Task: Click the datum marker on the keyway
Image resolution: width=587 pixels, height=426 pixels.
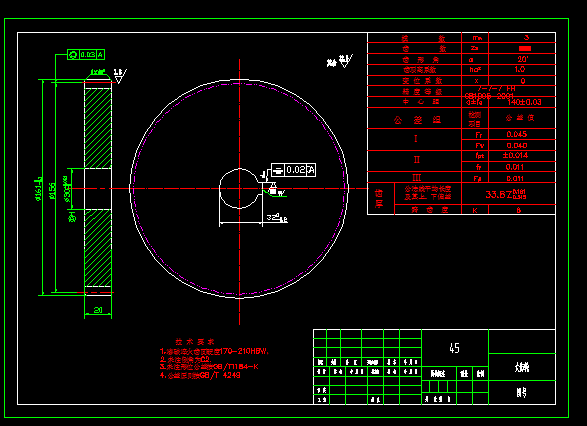Action: click(273, 188)
